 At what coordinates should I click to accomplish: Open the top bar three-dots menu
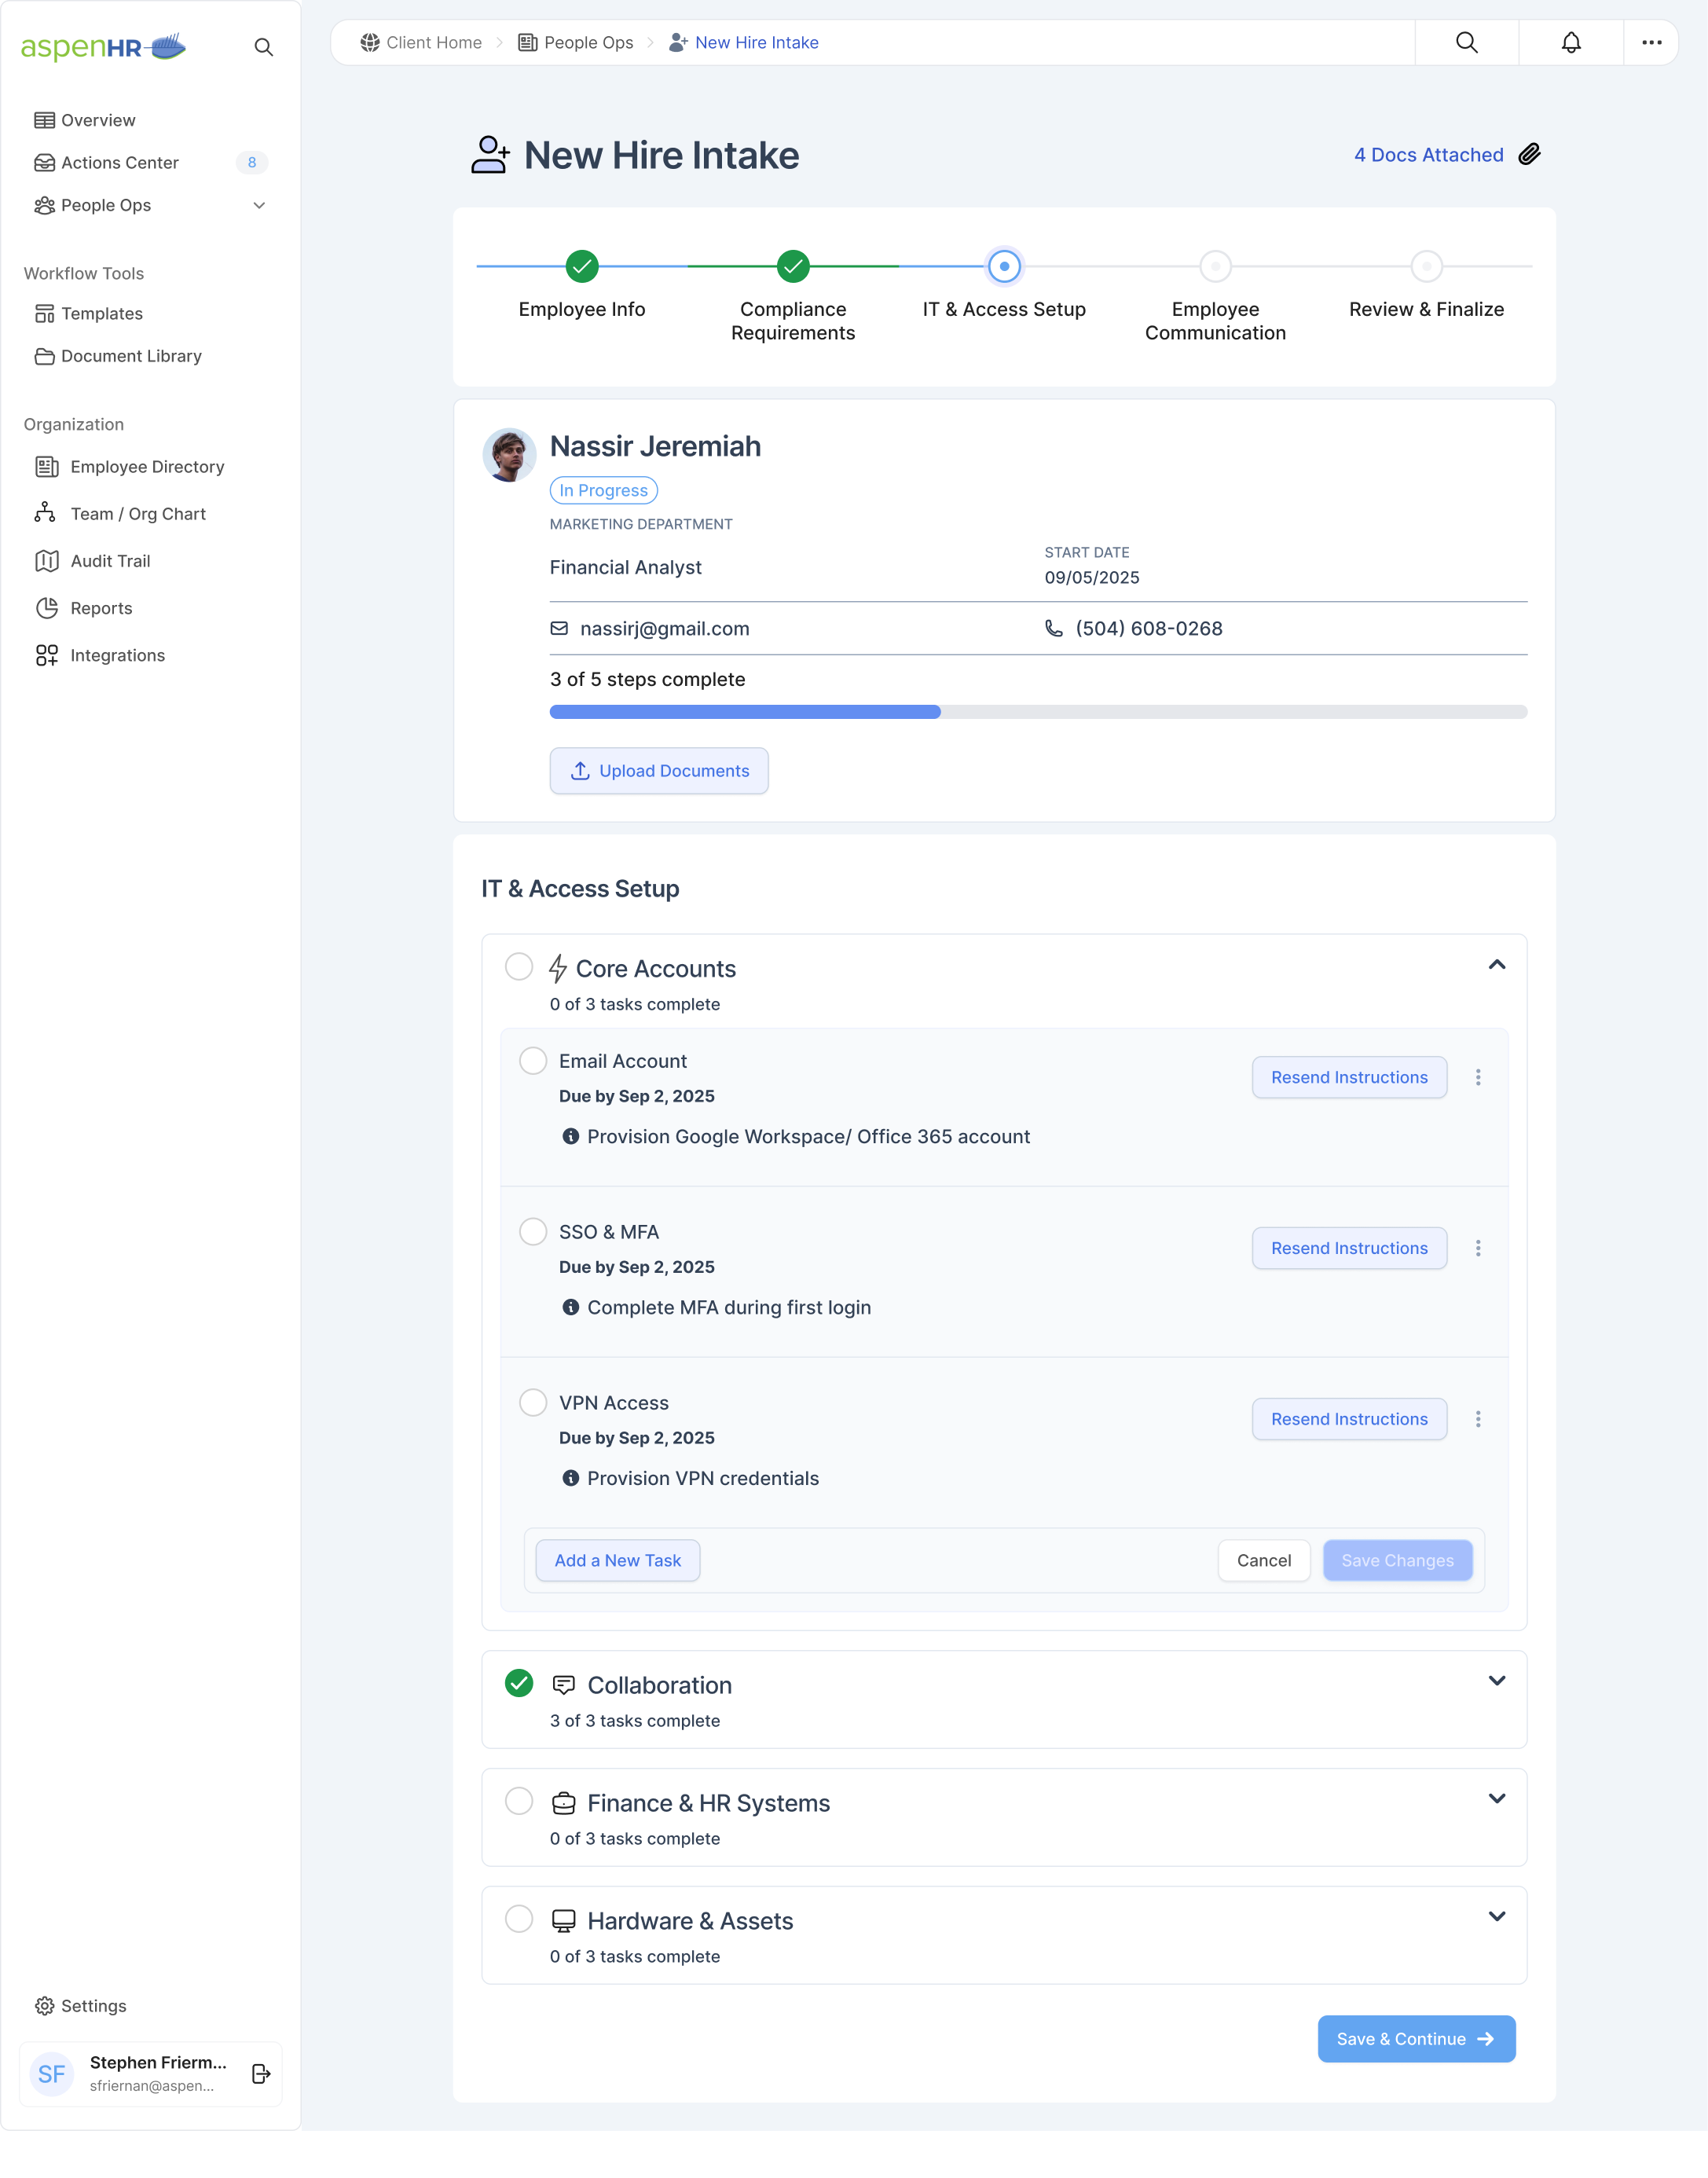click(x=1651, y=42)
